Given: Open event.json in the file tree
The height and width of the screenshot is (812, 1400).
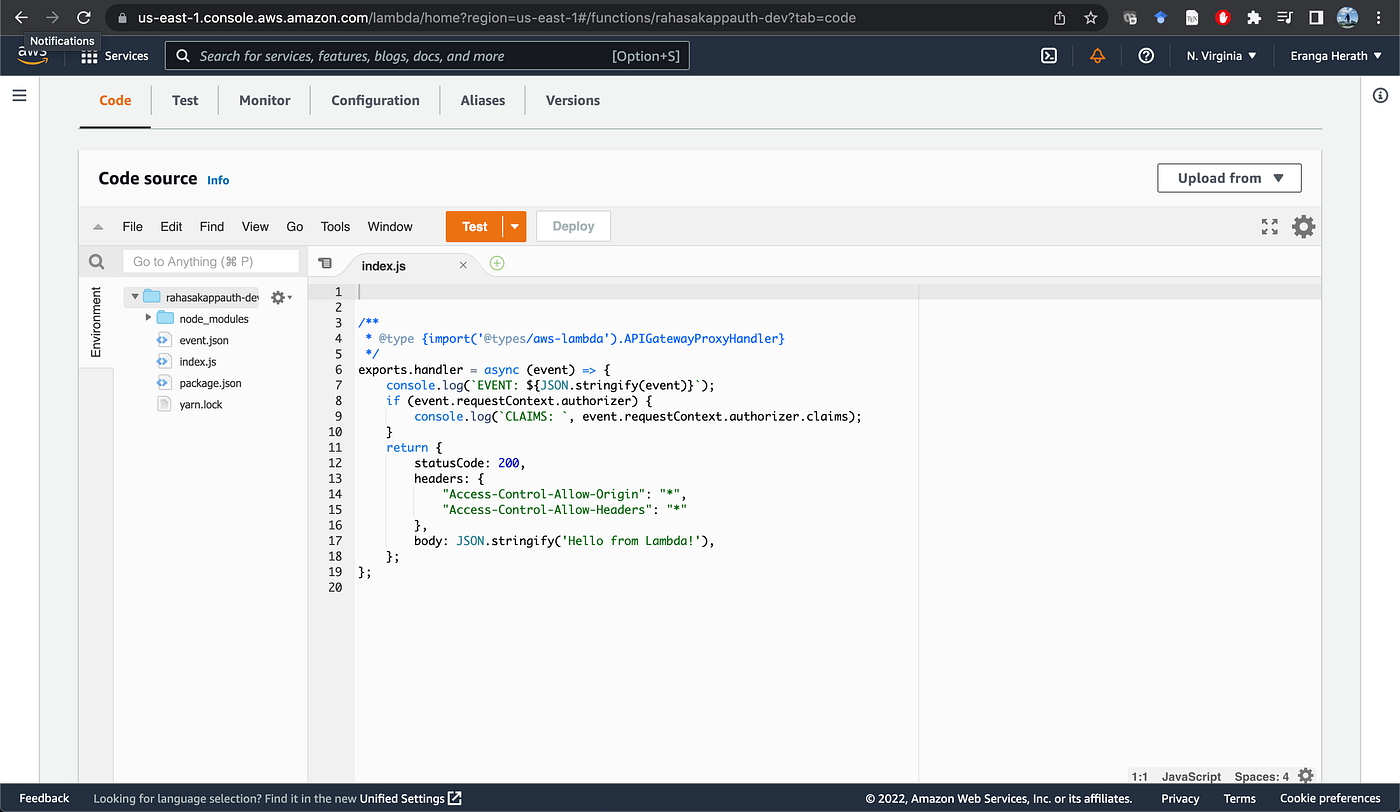Looking at the screenshot, I should point(204,340).
